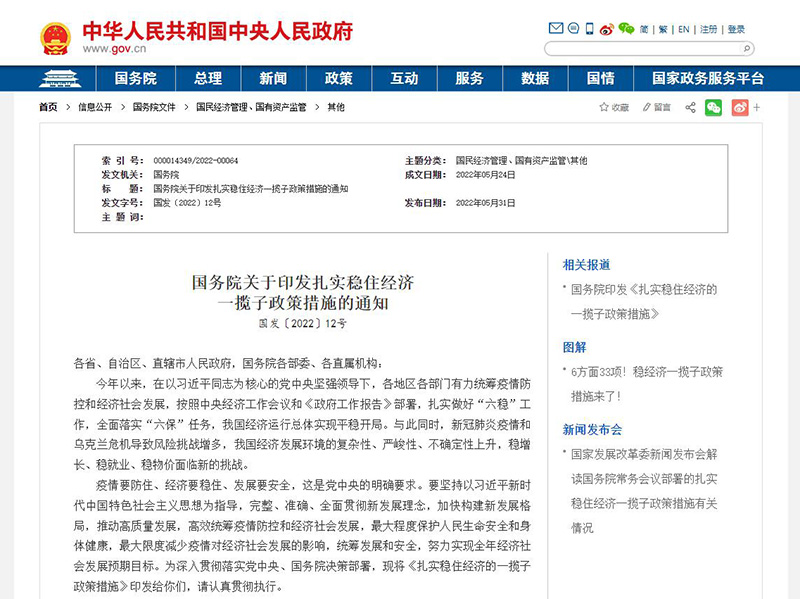This screenshot has height=599, width=800.
Task: Click the 图解 sidebar heading
Action: (574, 347)
